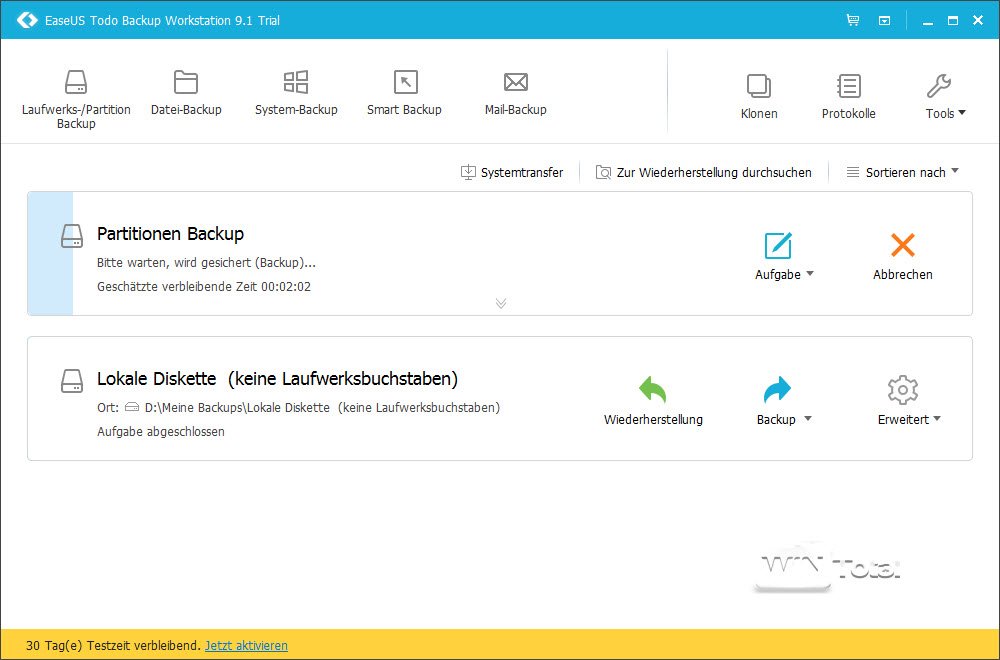Open title bar dropdown menu icon

point(885,20)
